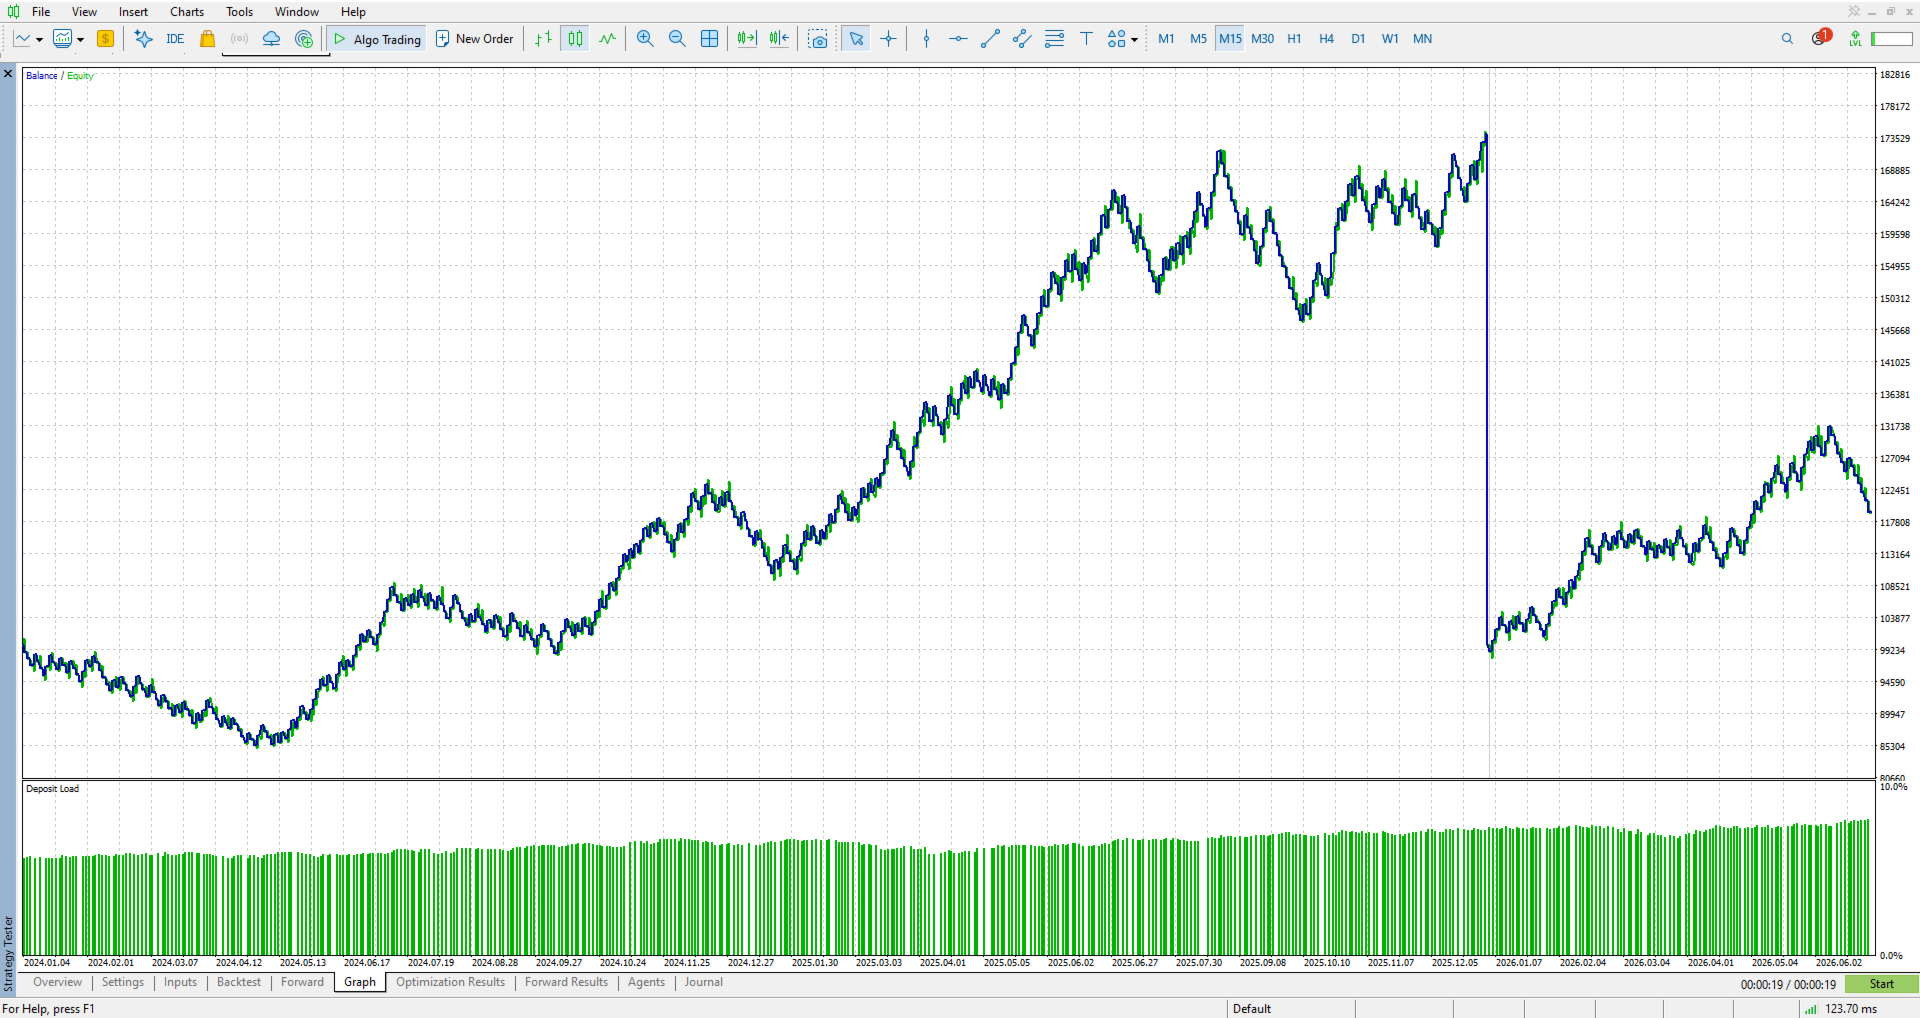Select the trendline drawing tool
Image resolution: width=1920 pixels, height=1018 pixels.
coord(990,39)
